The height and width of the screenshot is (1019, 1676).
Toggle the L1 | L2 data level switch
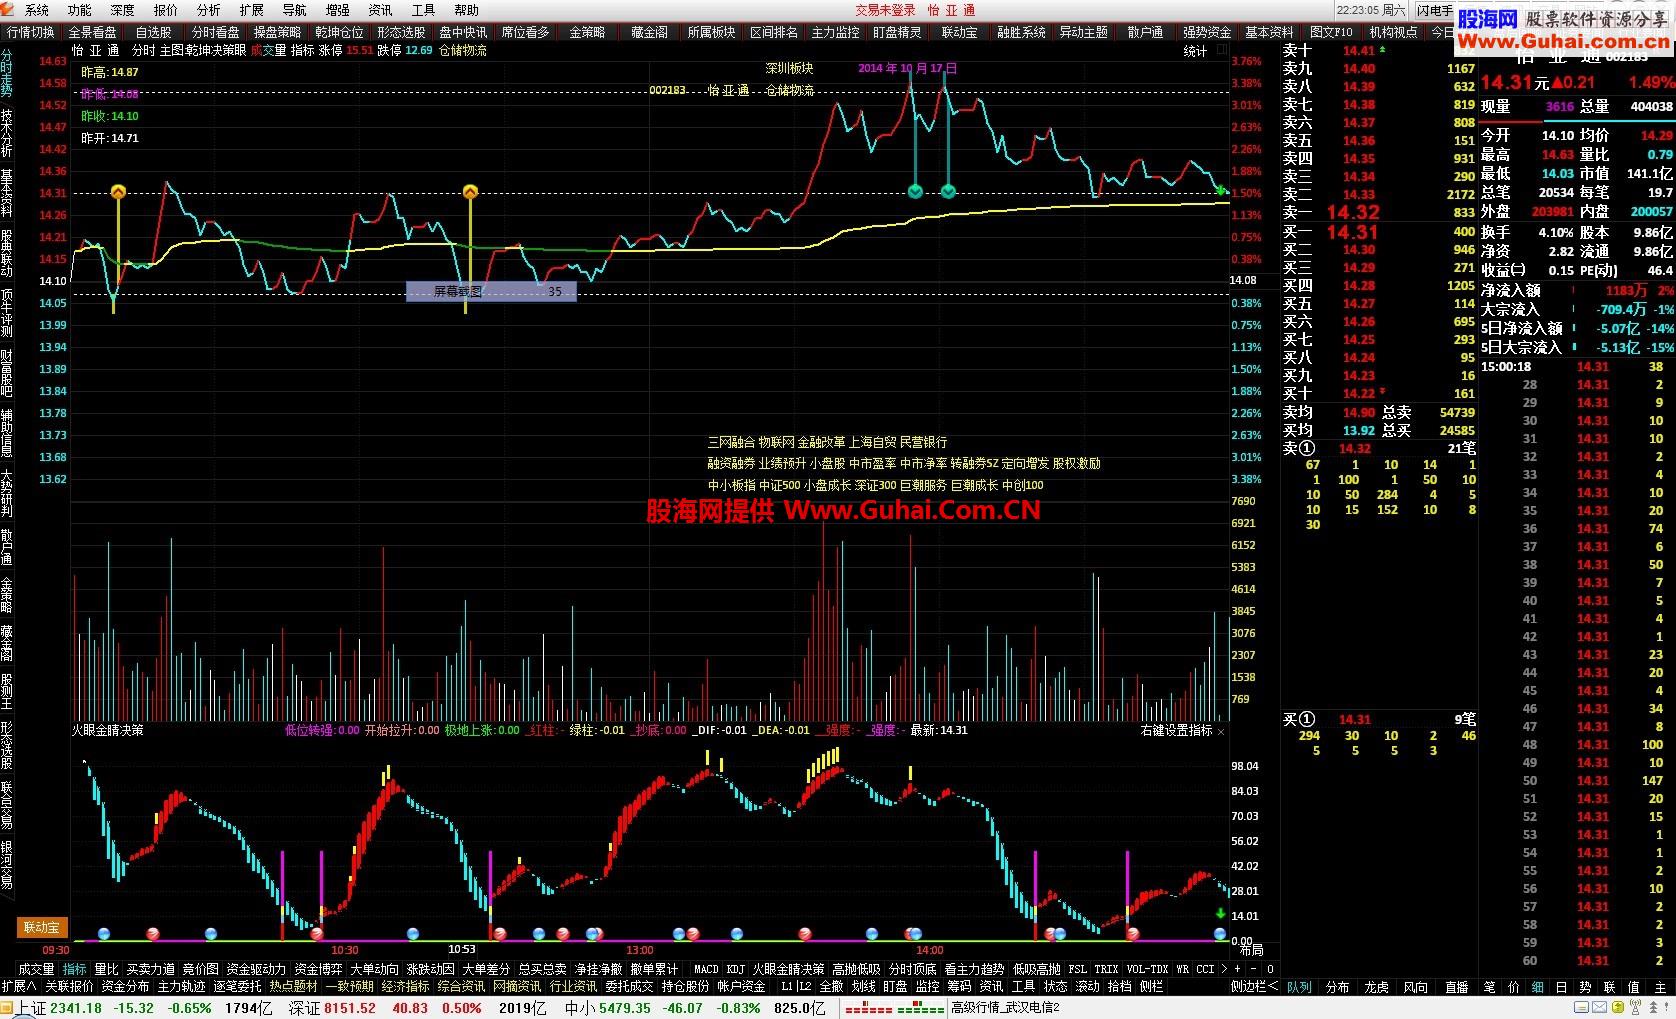(x=796, y=986)
